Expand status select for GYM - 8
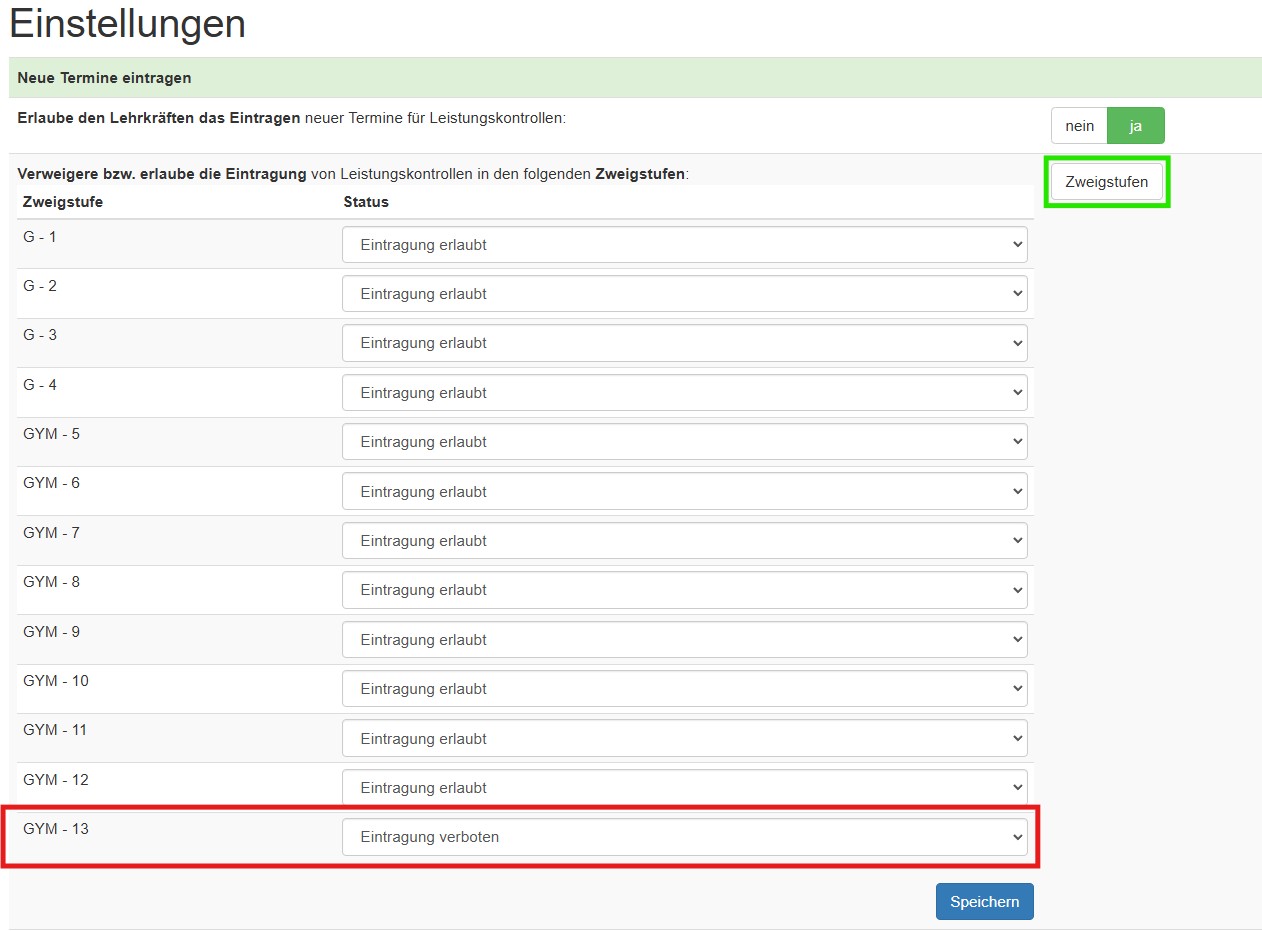 [x=684, y=590]
